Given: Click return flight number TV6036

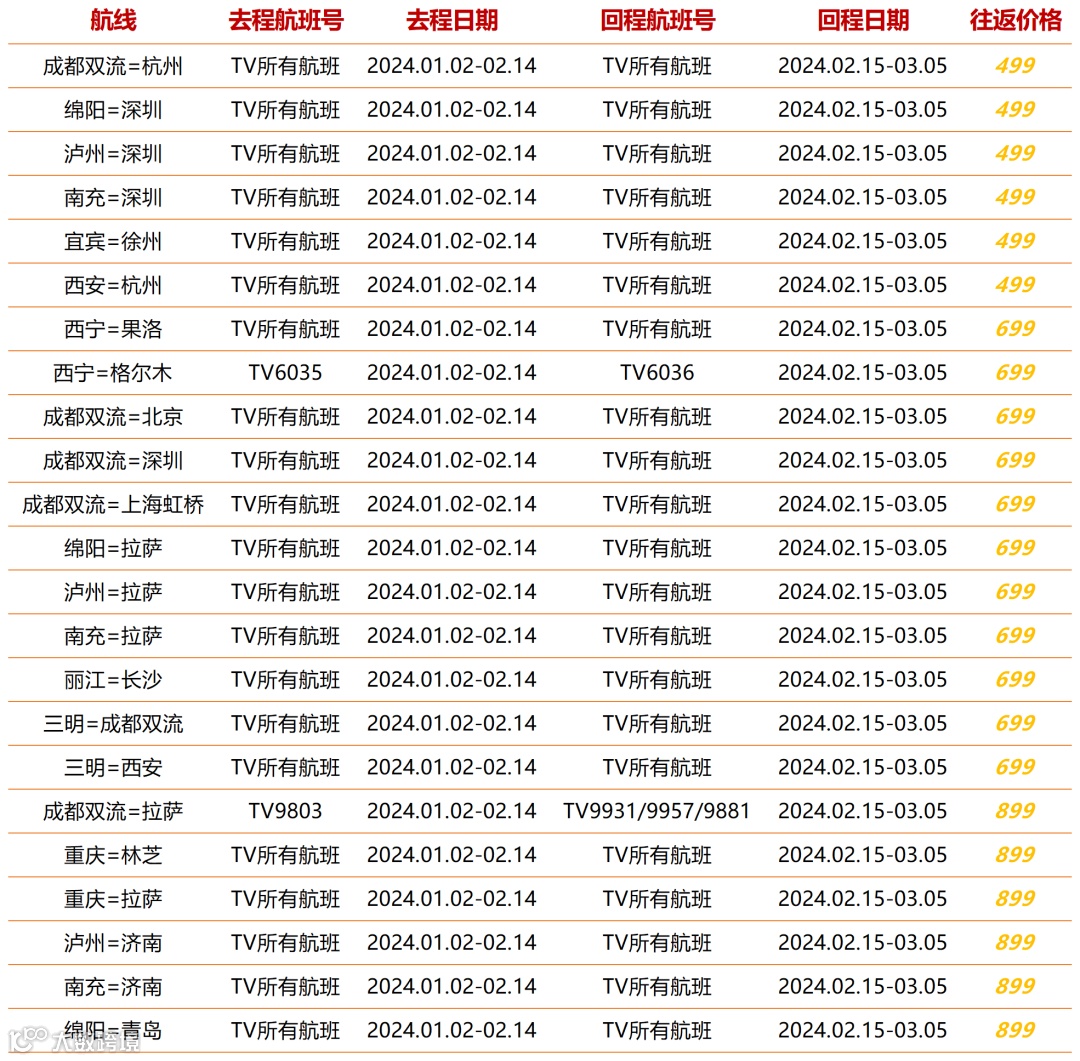Looking at the screenshot, I should click(657, 373).
